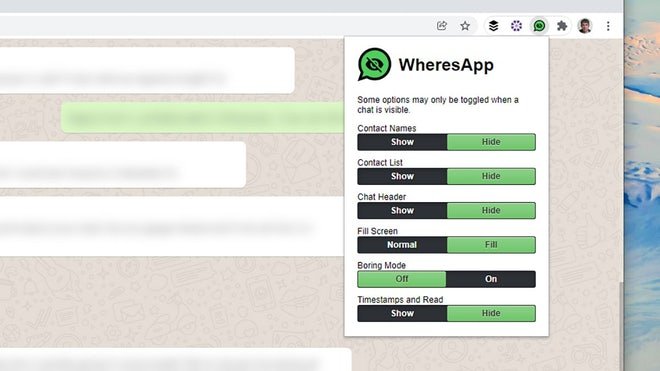Open the purple dotted circle extension
660x371 pixels.
click(516, 26)
